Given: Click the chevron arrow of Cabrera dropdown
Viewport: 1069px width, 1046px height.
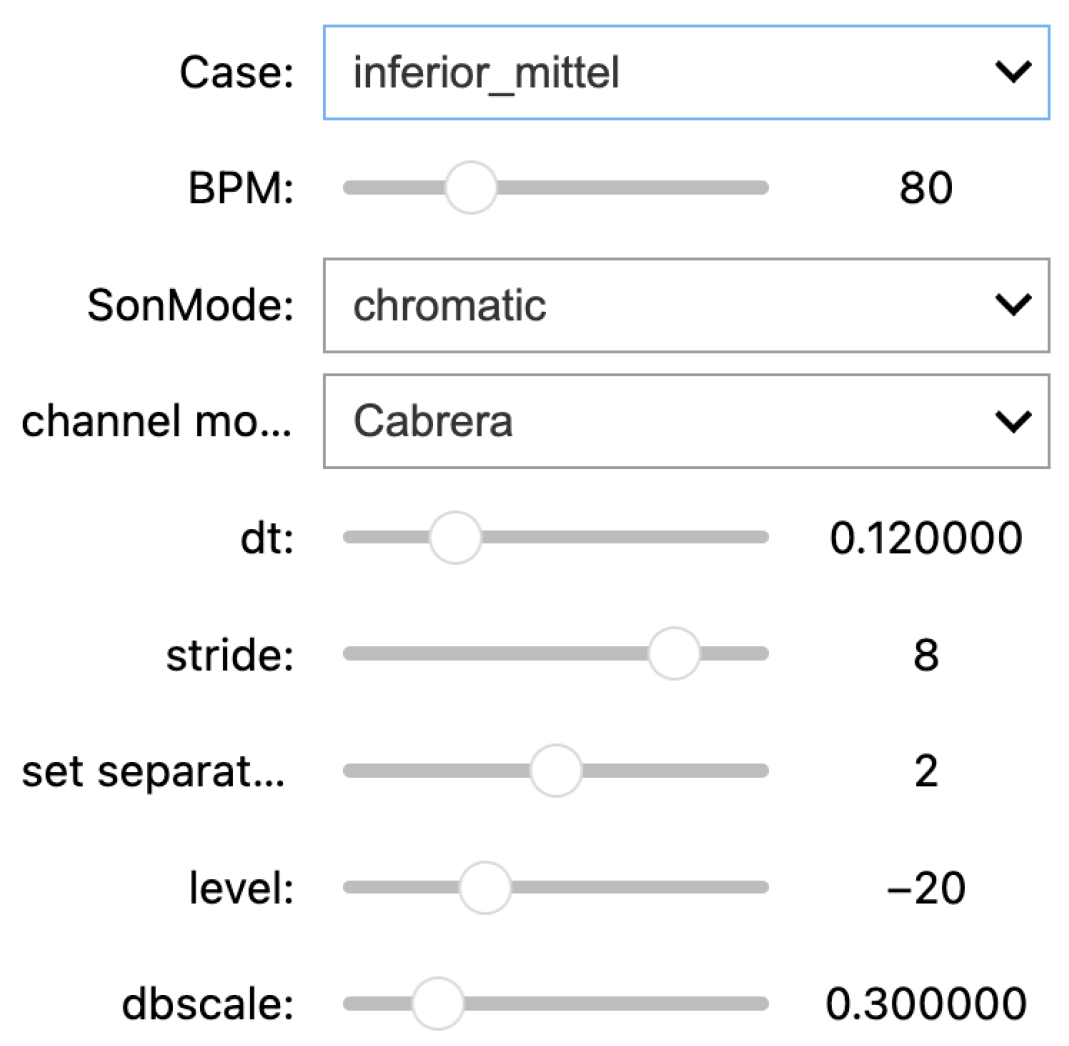Looking at the screenshot, I should (1013, 421).
